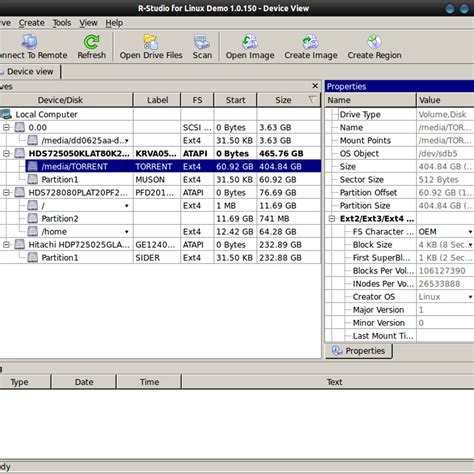
Task: Switch to the Device view tab
Action: (x=29, y=71)
